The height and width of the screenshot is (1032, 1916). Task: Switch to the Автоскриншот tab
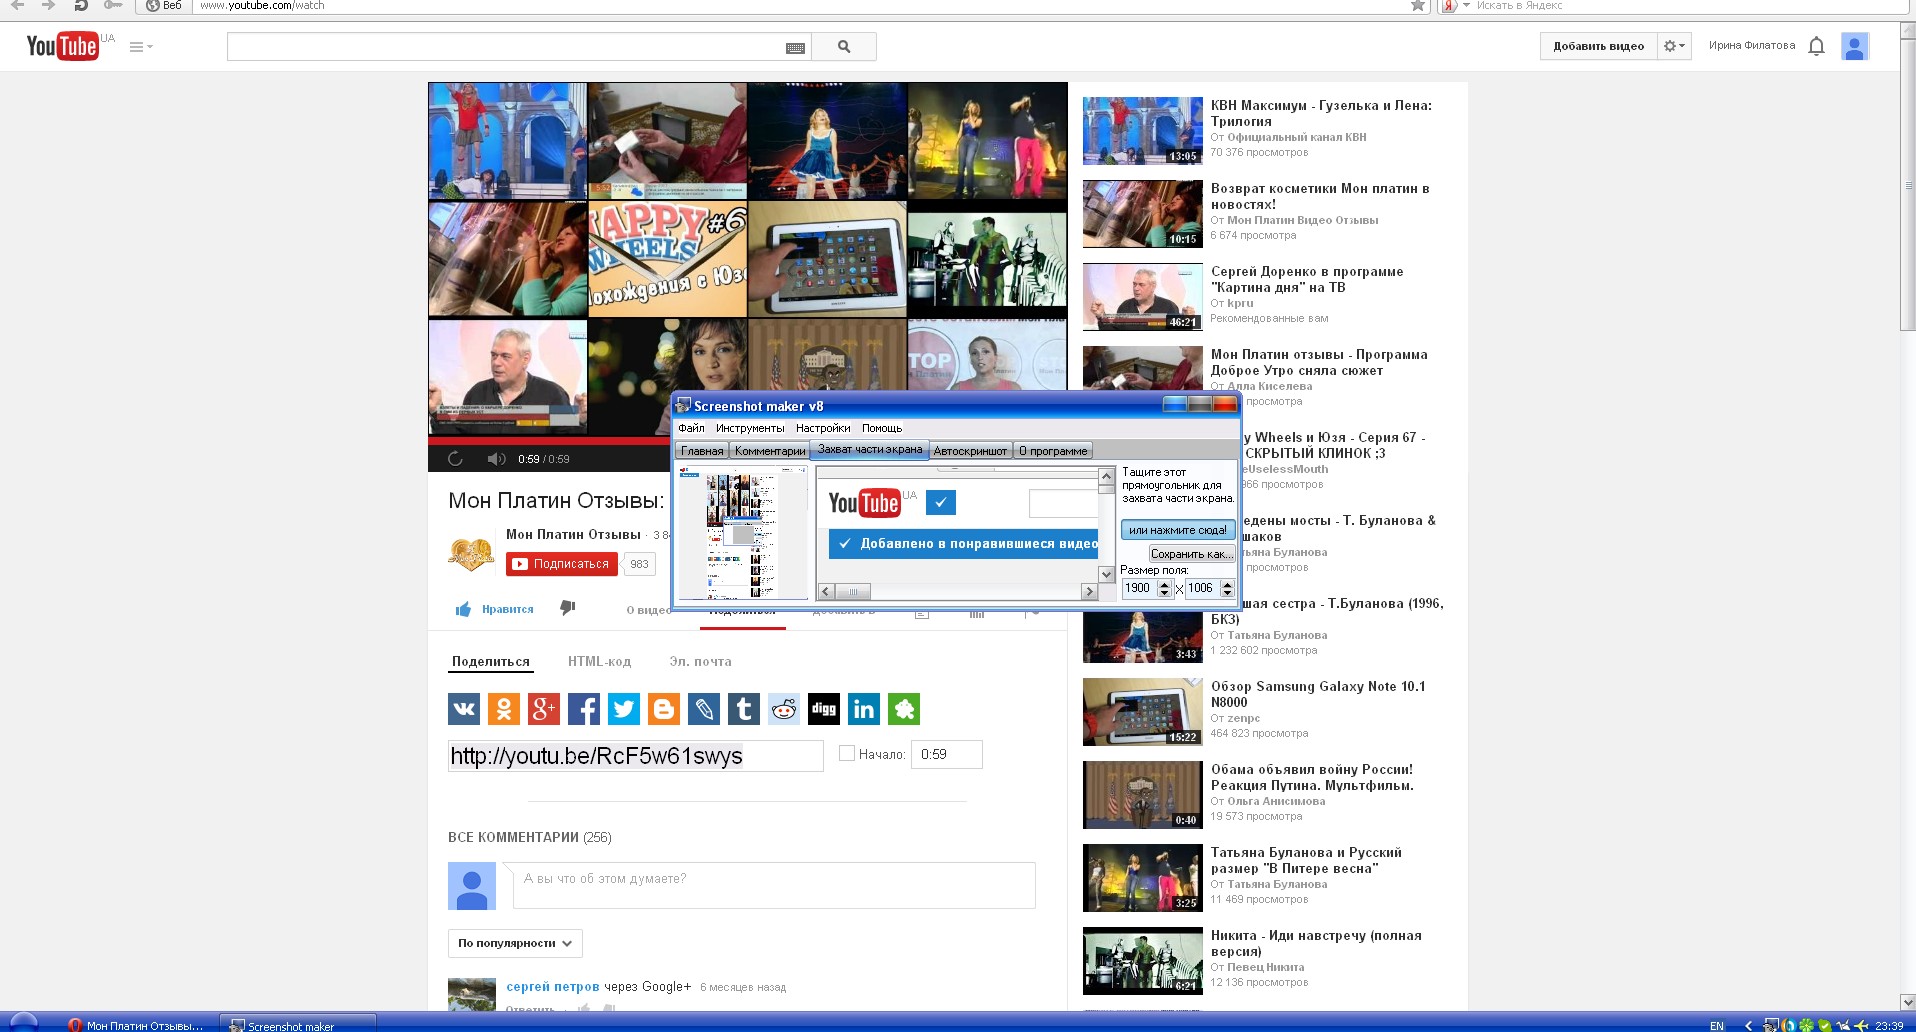[970, 451]
